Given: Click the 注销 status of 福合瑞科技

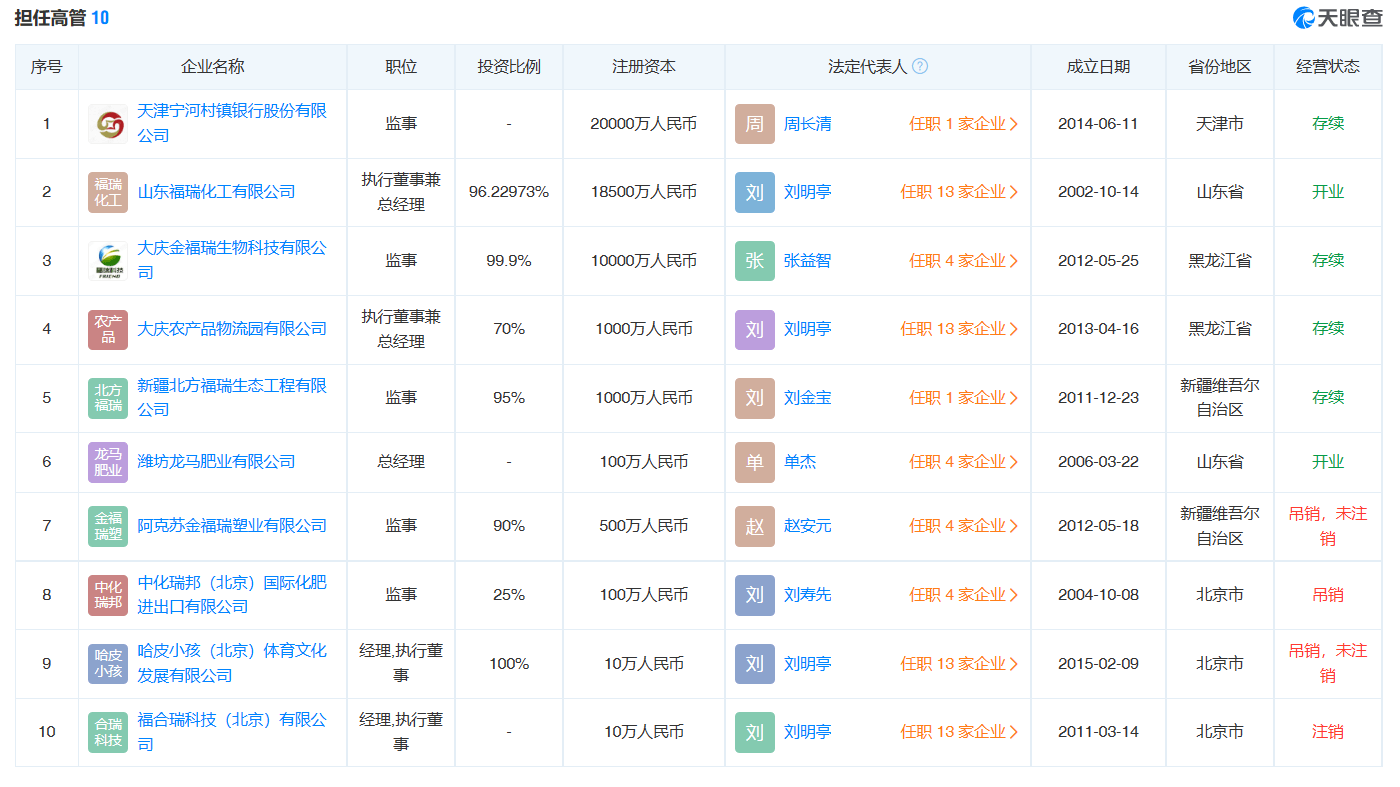Looking at the screenshot, I should click(x=1328, y=732).
